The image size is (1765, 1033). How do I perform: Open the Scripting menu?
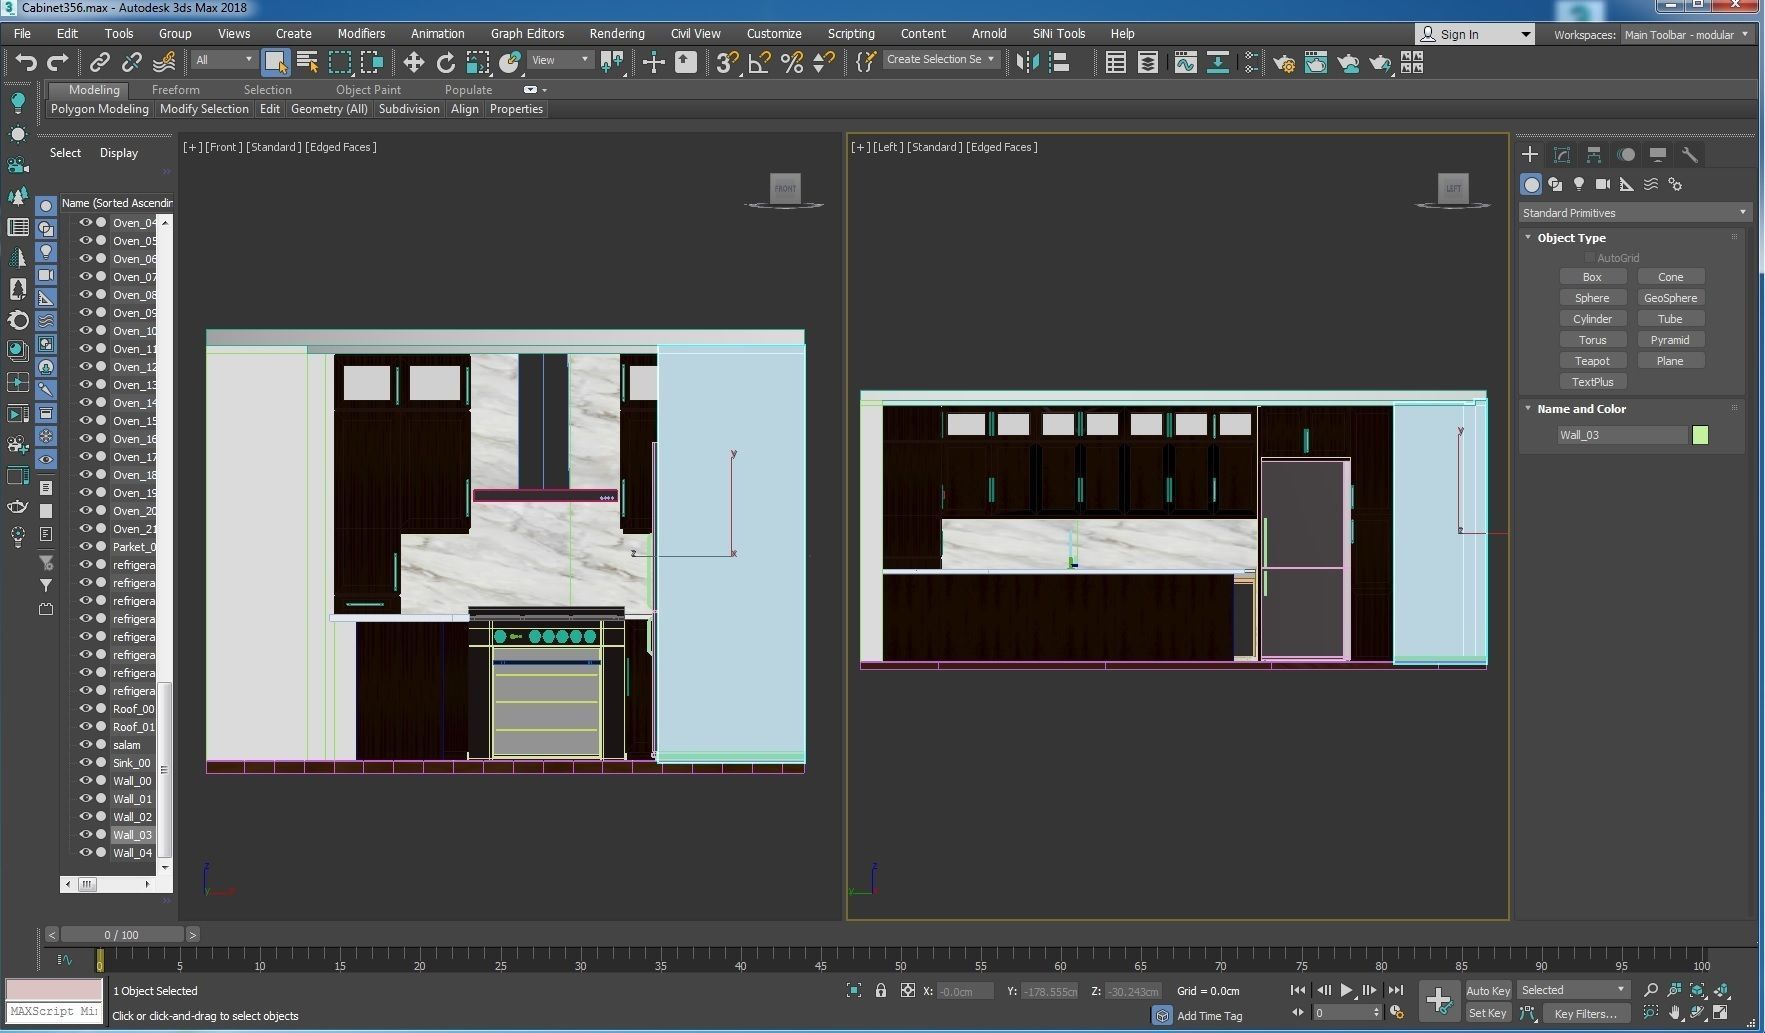pyautogui.click(x=851, y=33)
